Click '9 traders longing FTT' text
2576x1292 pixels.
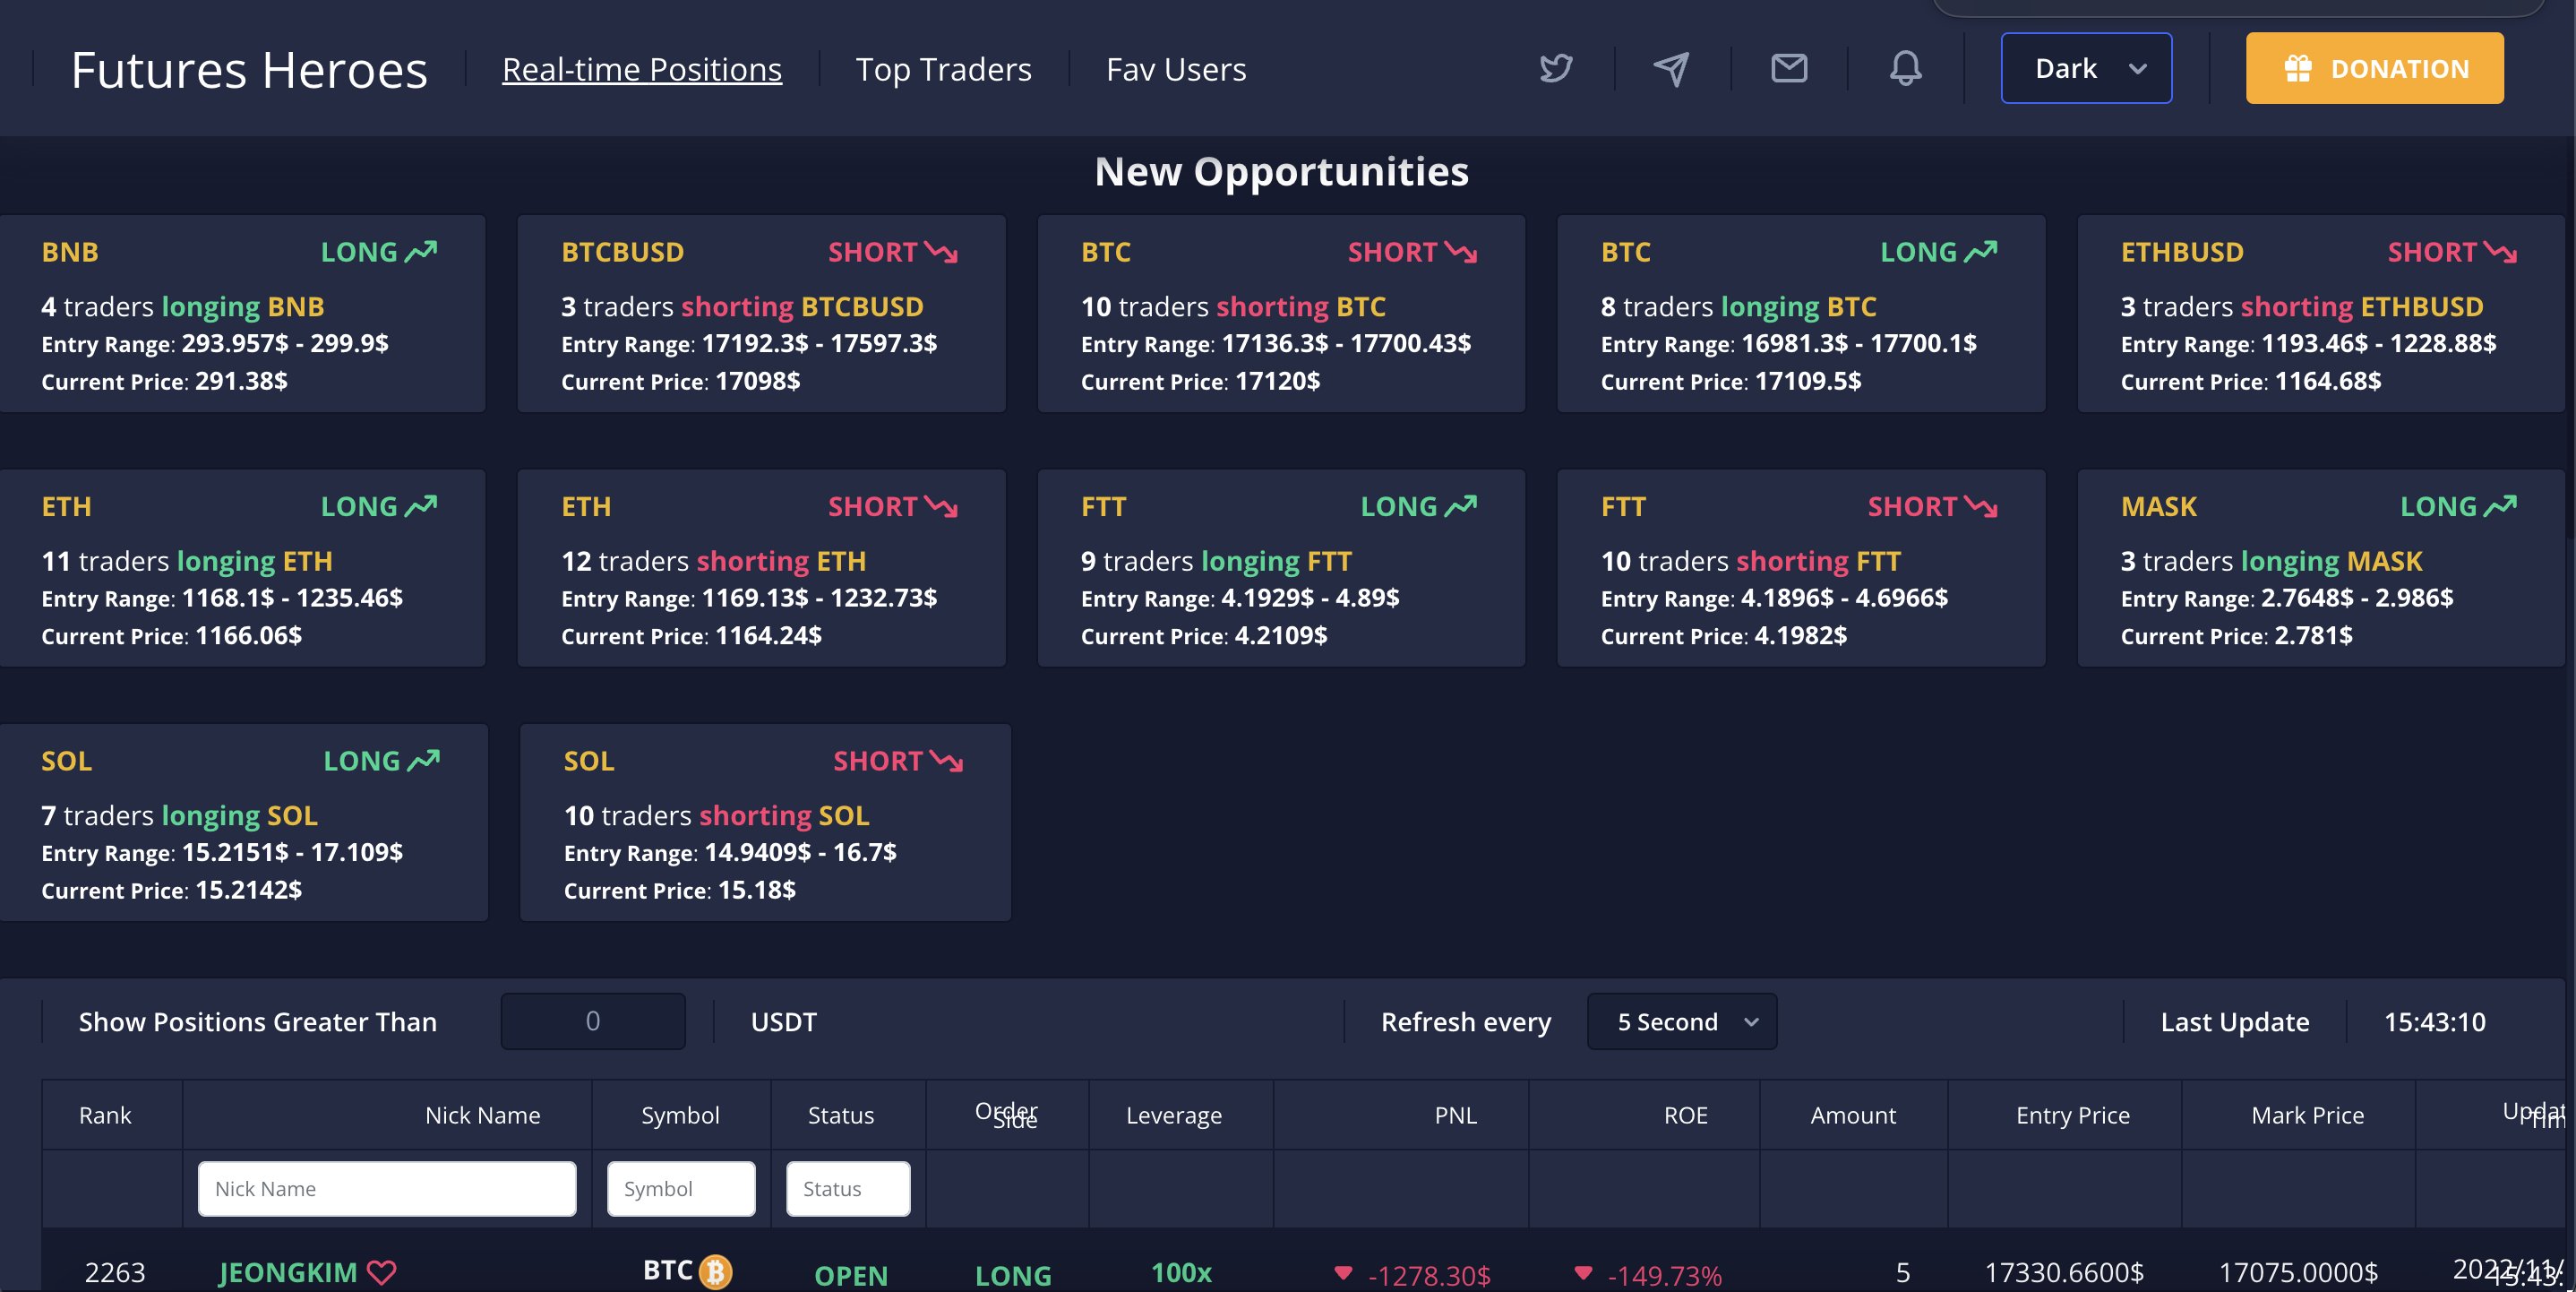(x=1216, y=560)
